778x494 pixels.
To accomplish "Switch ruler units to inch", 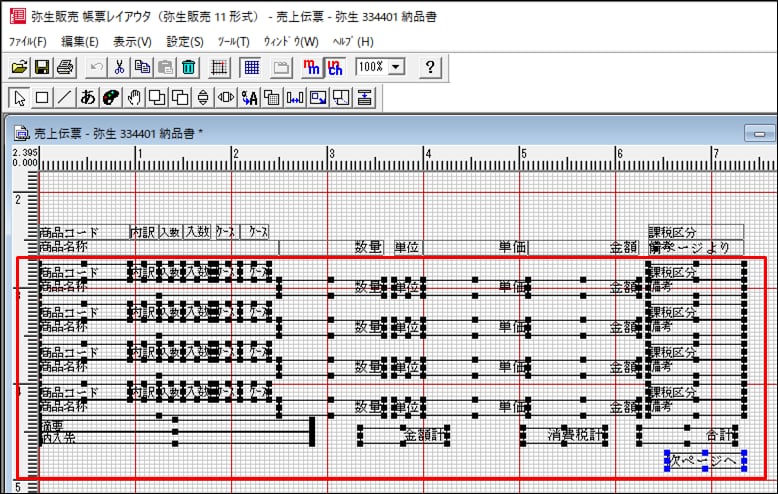I will click(x=335, y=67).
